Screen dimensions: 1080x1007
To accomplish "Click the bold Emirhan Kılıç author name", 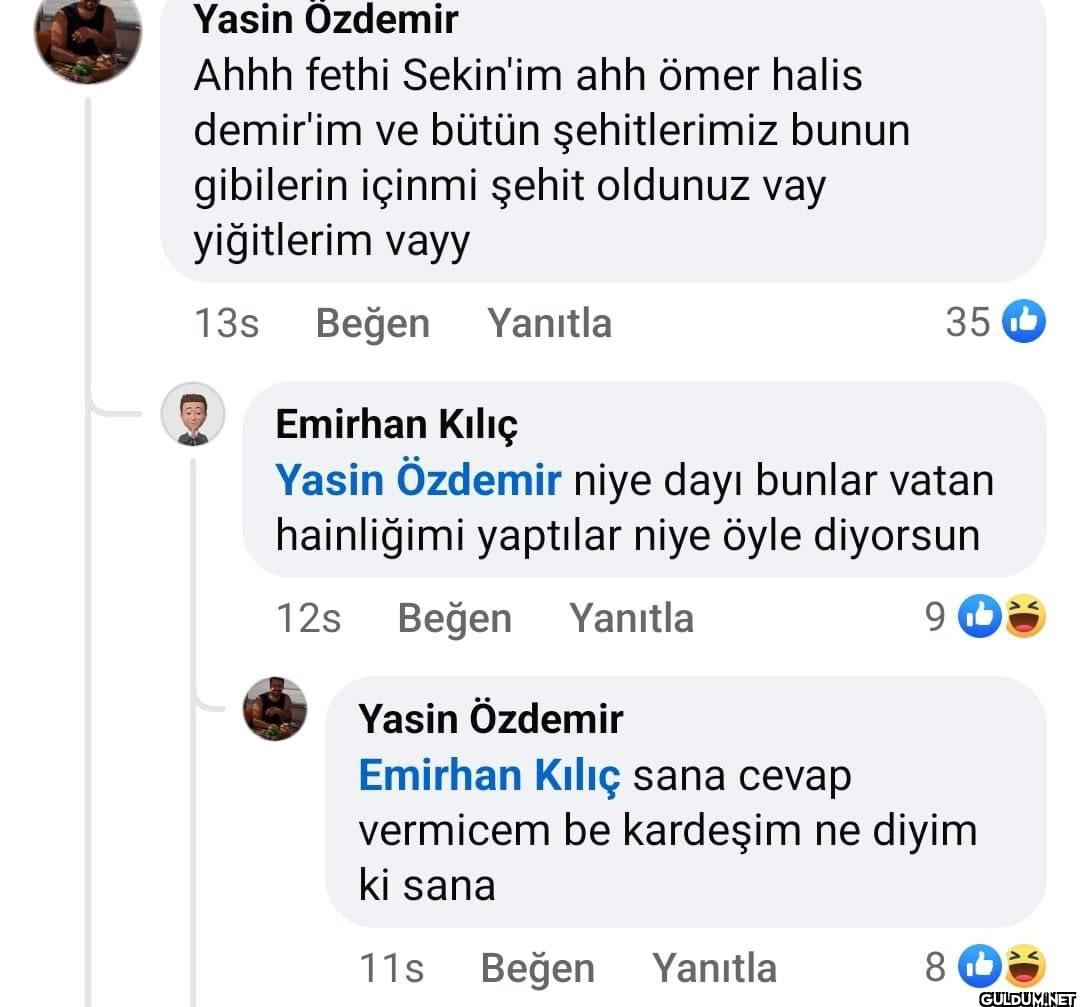I will pos(396,425).
